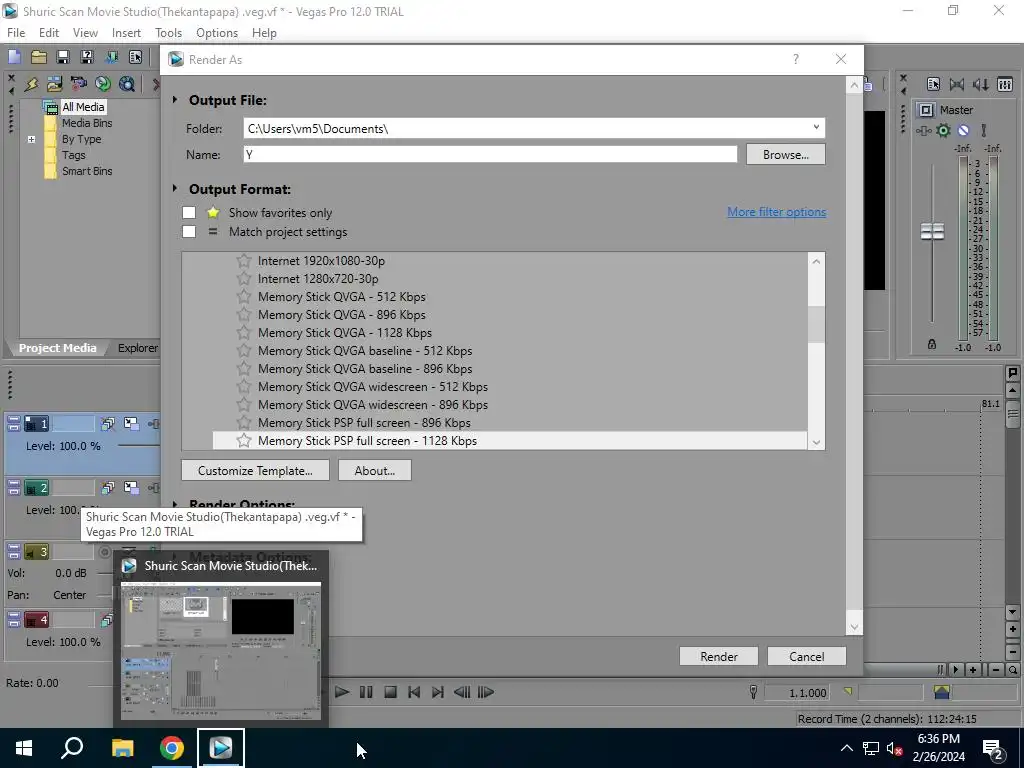Open the Edit menu

coord(49,33)
